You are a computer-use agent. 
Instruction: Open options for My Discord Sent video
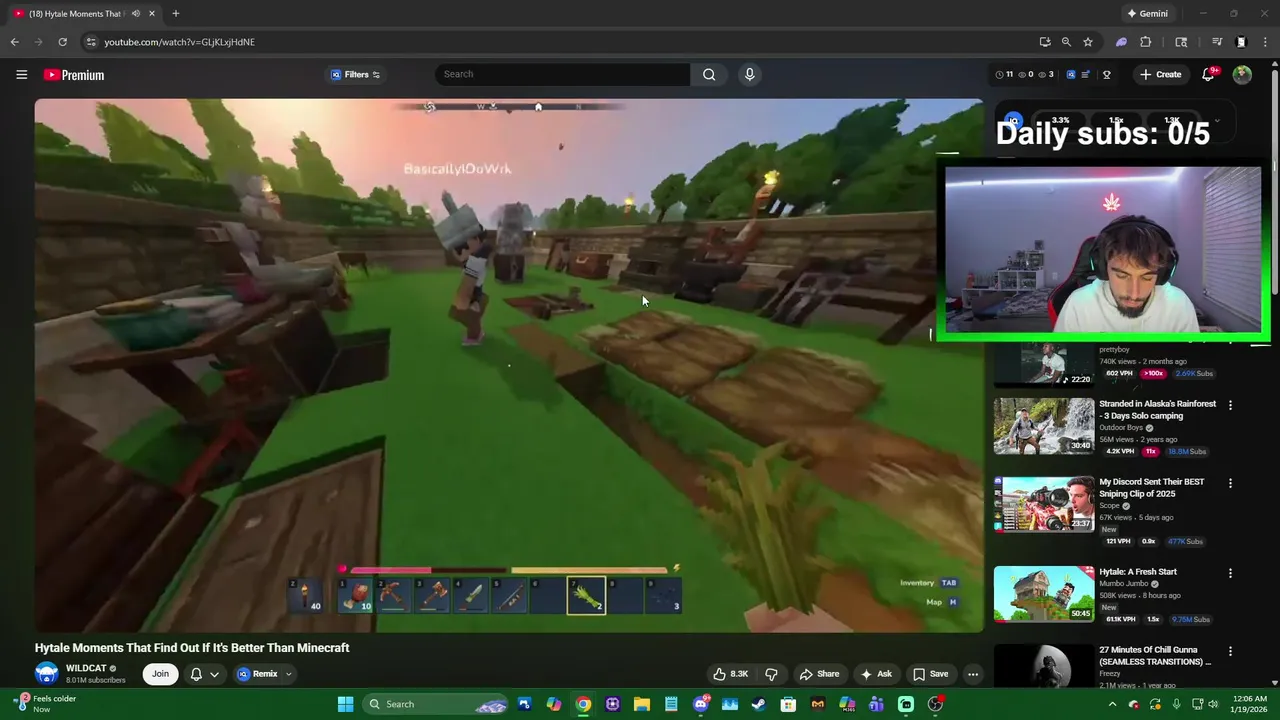tap(1230, 483)
